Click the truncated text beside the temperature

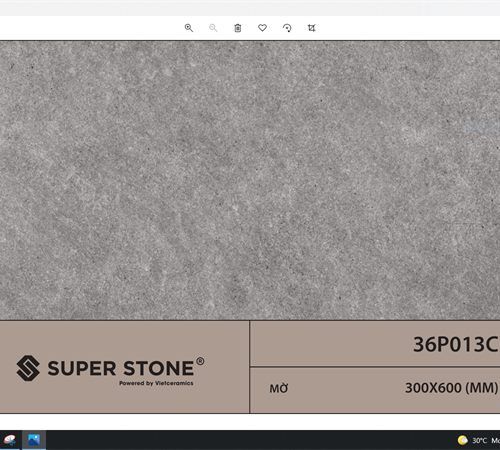pos(495,441)
